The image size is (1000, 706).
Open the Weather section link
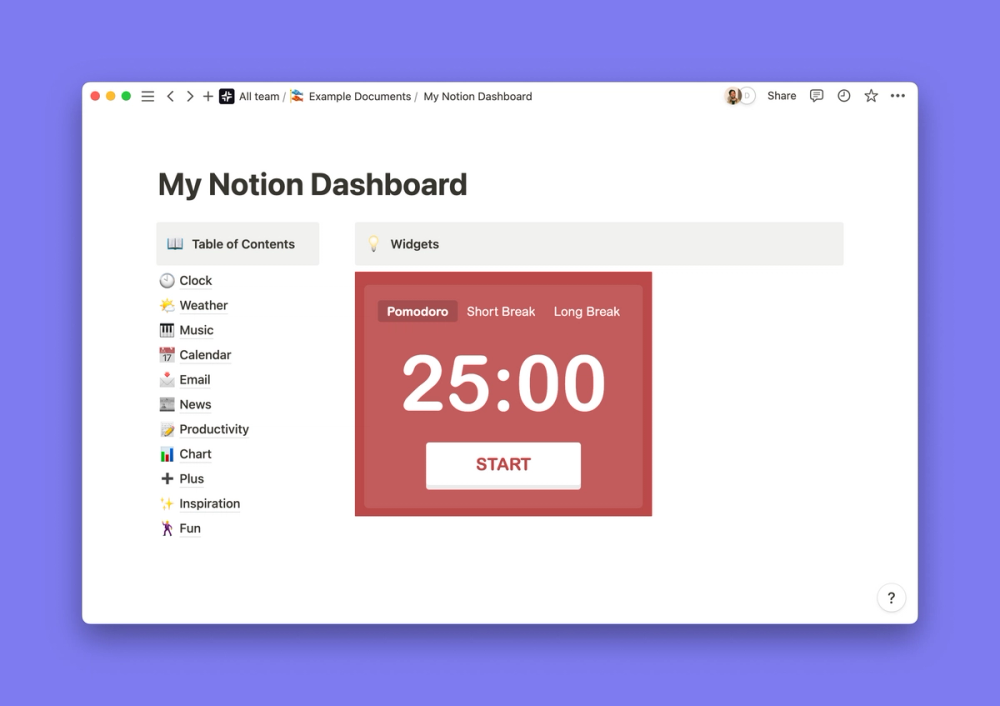(203, 305)
